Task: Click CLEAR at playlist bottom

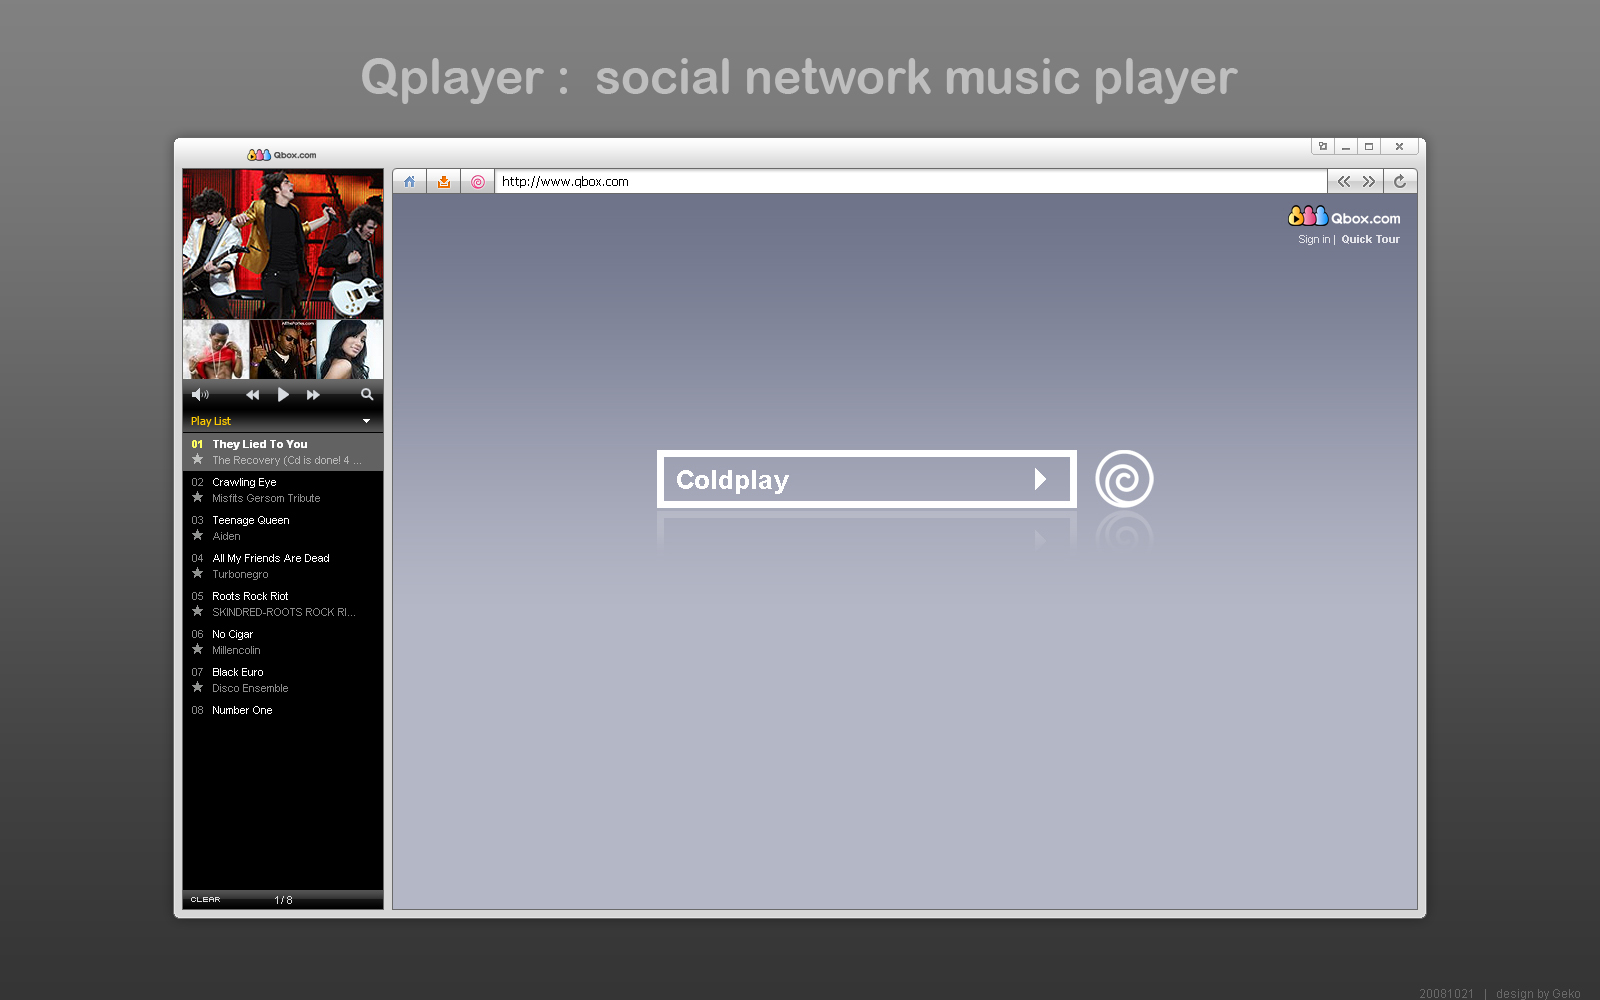Action: pyautogui.click(x=205, y=899)
